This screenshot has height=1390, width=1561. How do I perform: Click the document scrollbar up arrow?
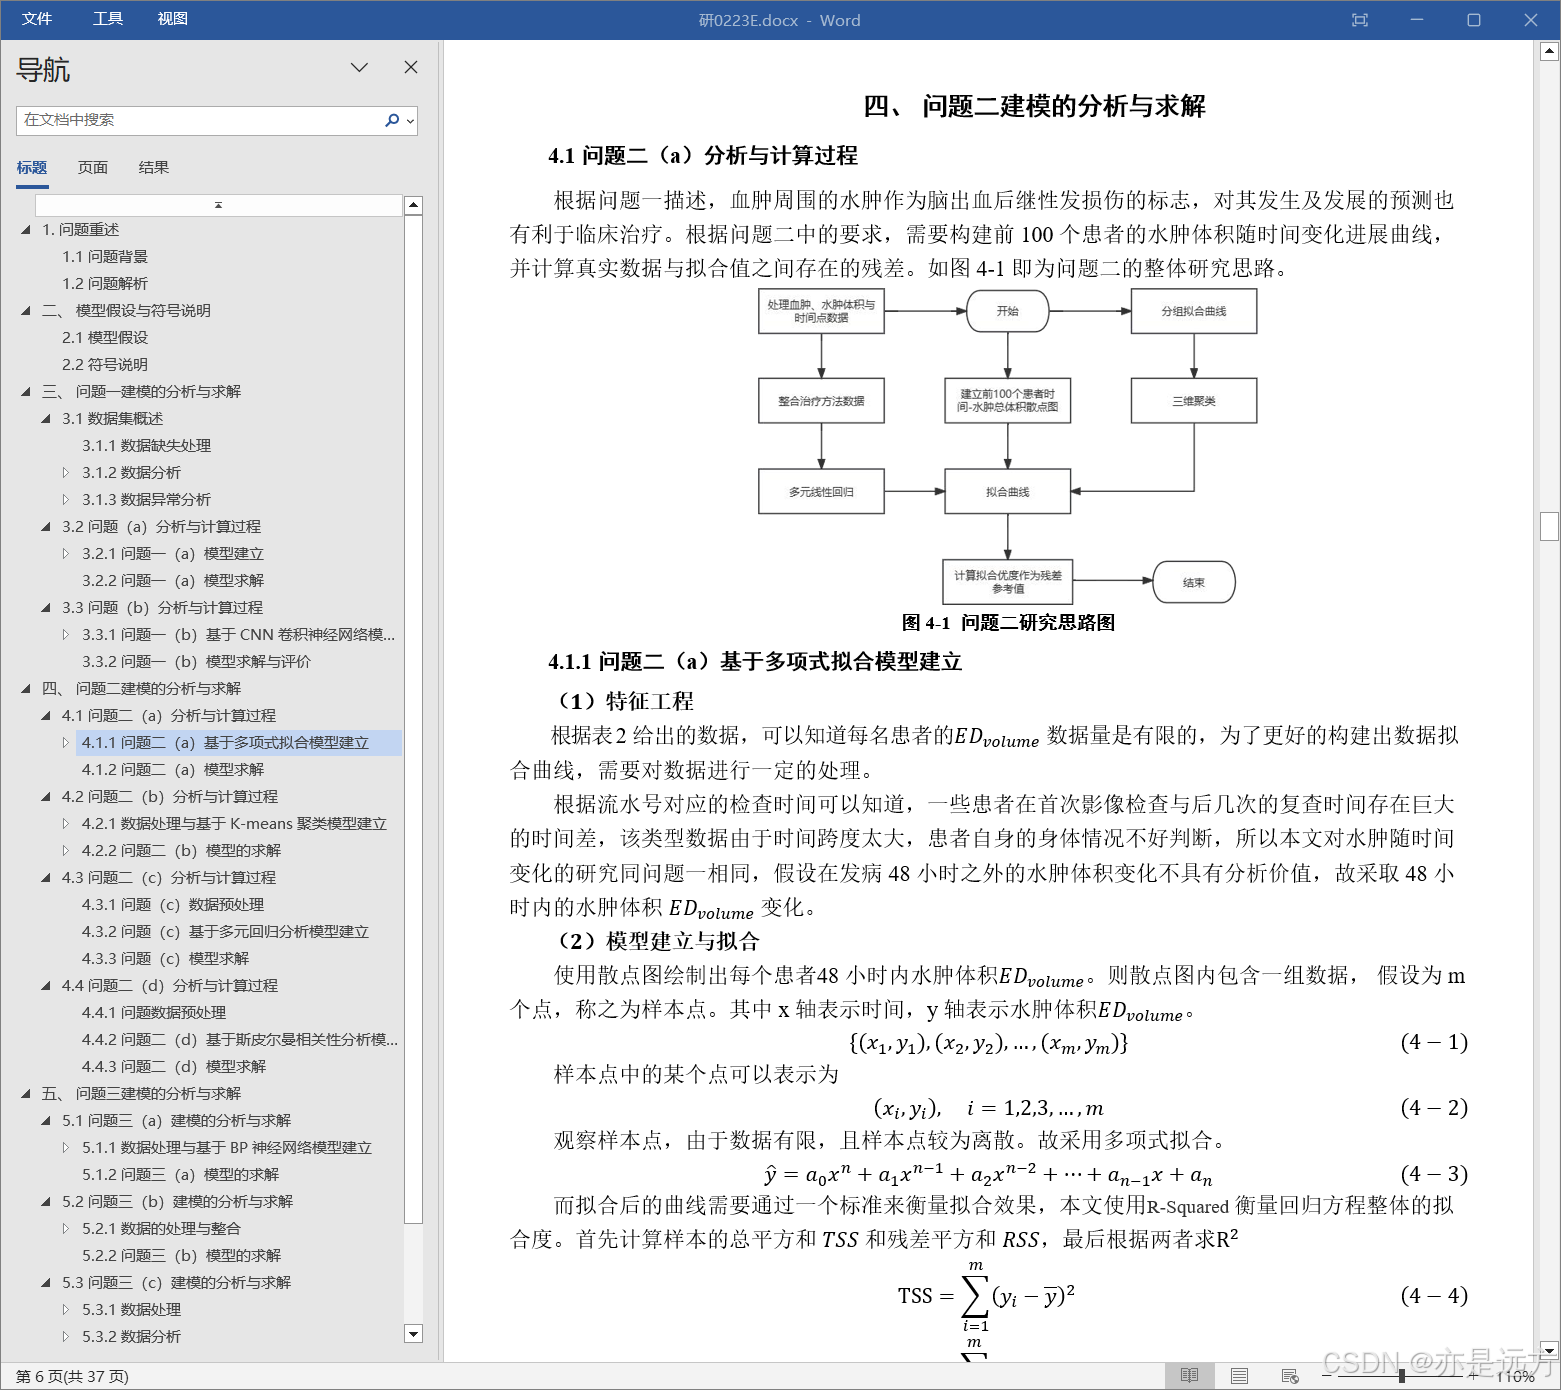point(1549,51)
